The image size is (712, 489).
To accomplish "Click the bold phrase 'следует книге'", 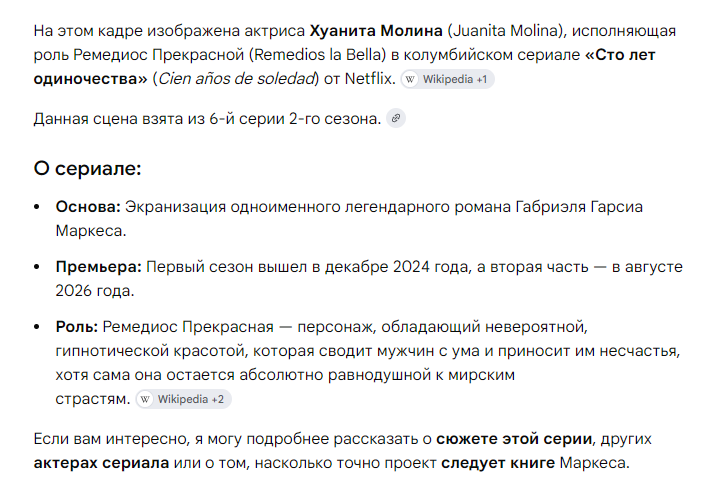I will 498,463.
